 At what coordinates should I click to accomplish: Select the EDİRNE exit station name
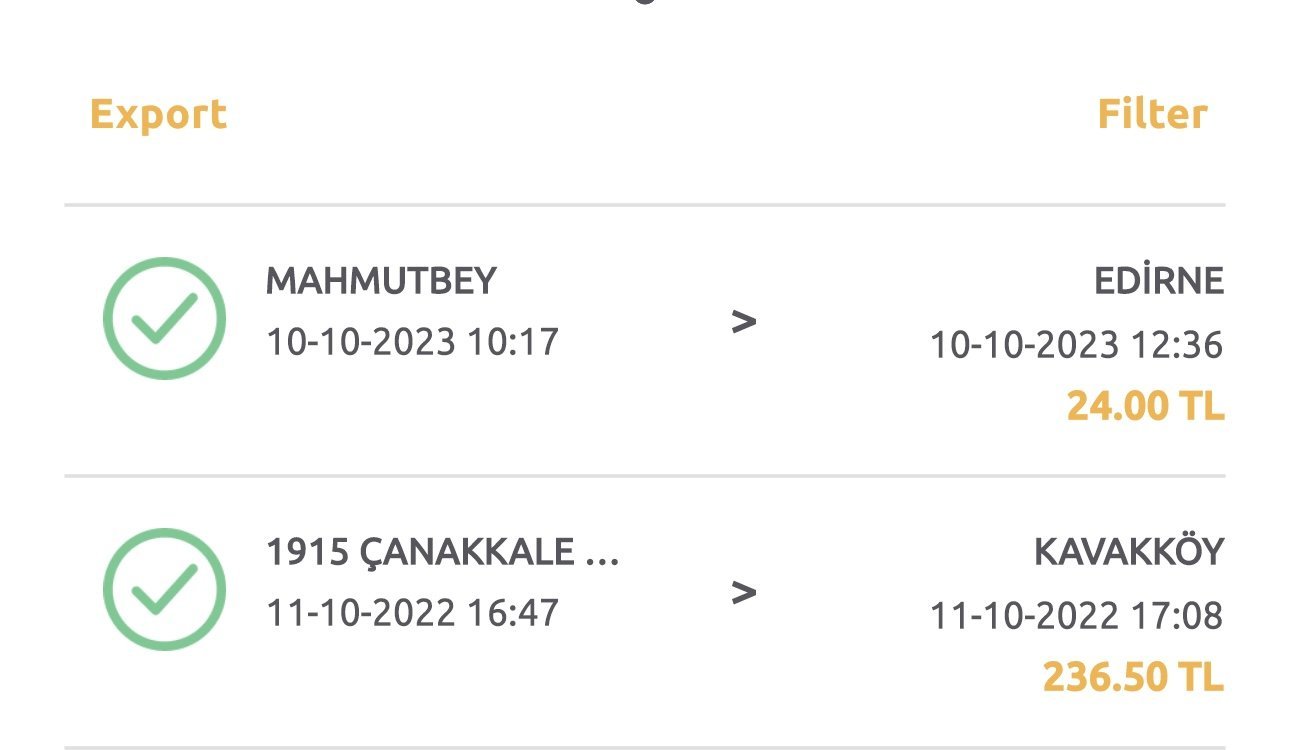pos(1159,281)
